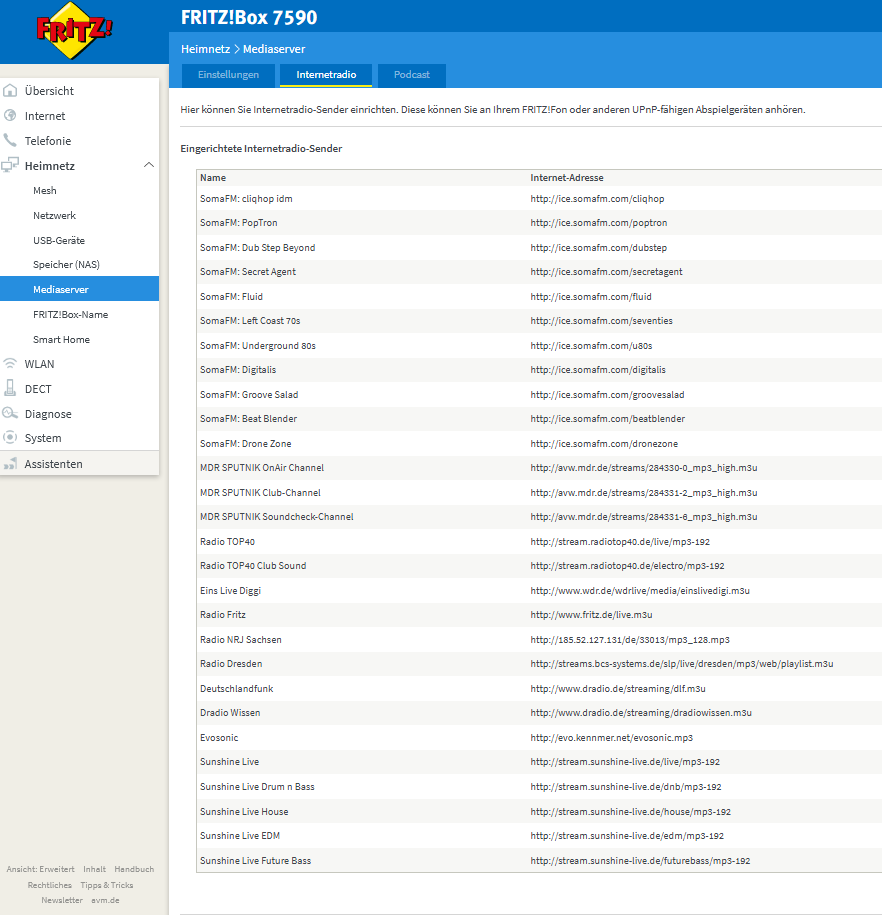Click Radio Dresden playlist.m3u address
882x915 pixels.
pyautogui.click(x=682, y=663)
